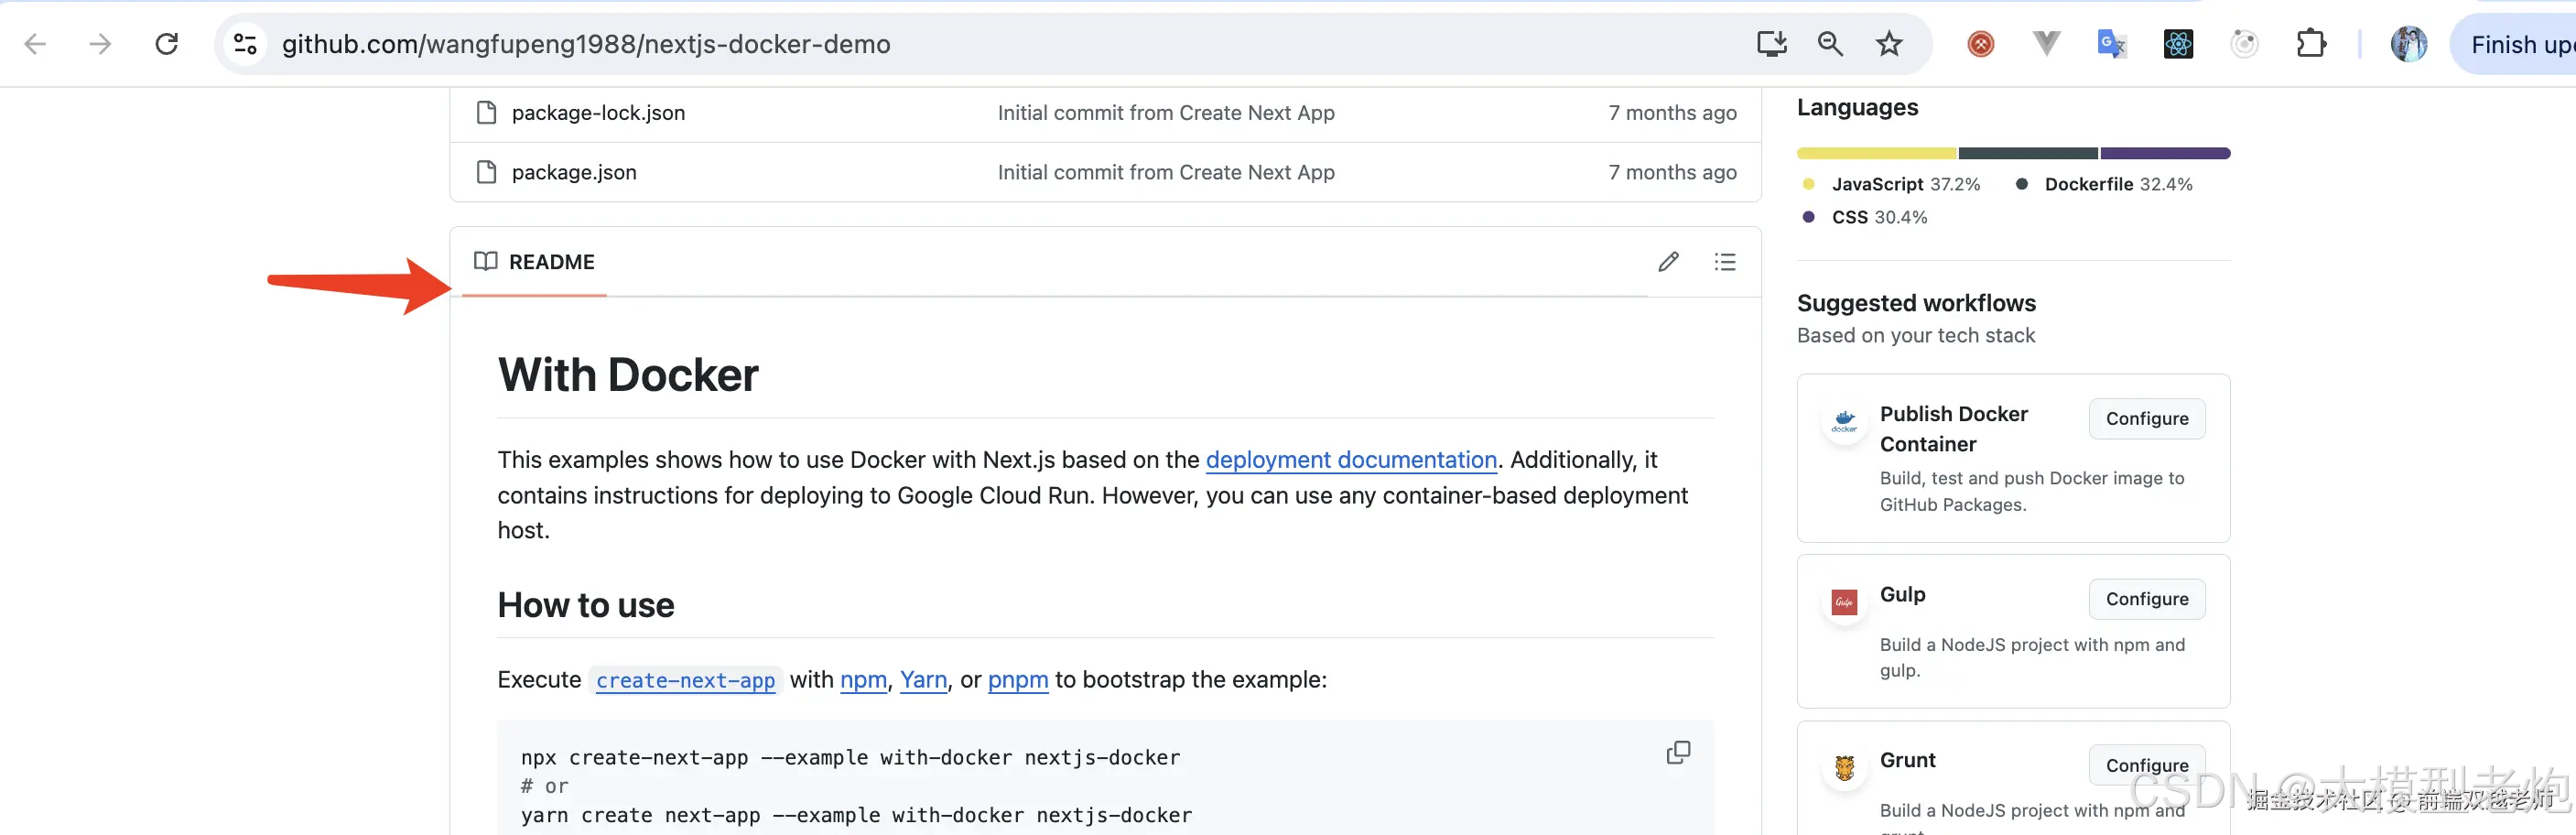Open the React DevTools extension icon
This screenshot has width=2576, height=835.
click(x=2177, y=43)
